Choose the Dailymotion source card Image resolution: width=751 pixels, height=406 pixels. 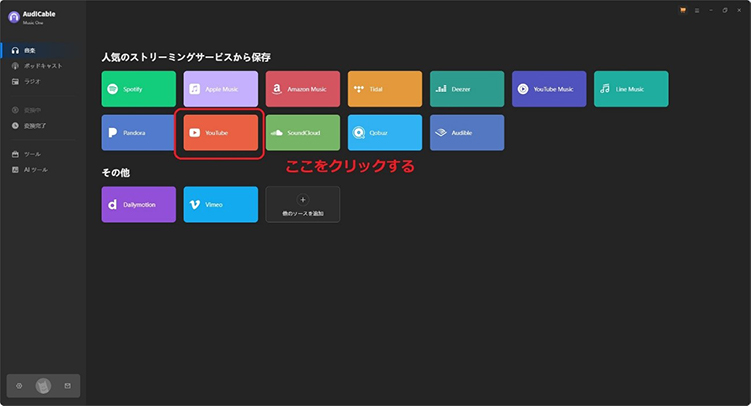(x=138, y=204)
